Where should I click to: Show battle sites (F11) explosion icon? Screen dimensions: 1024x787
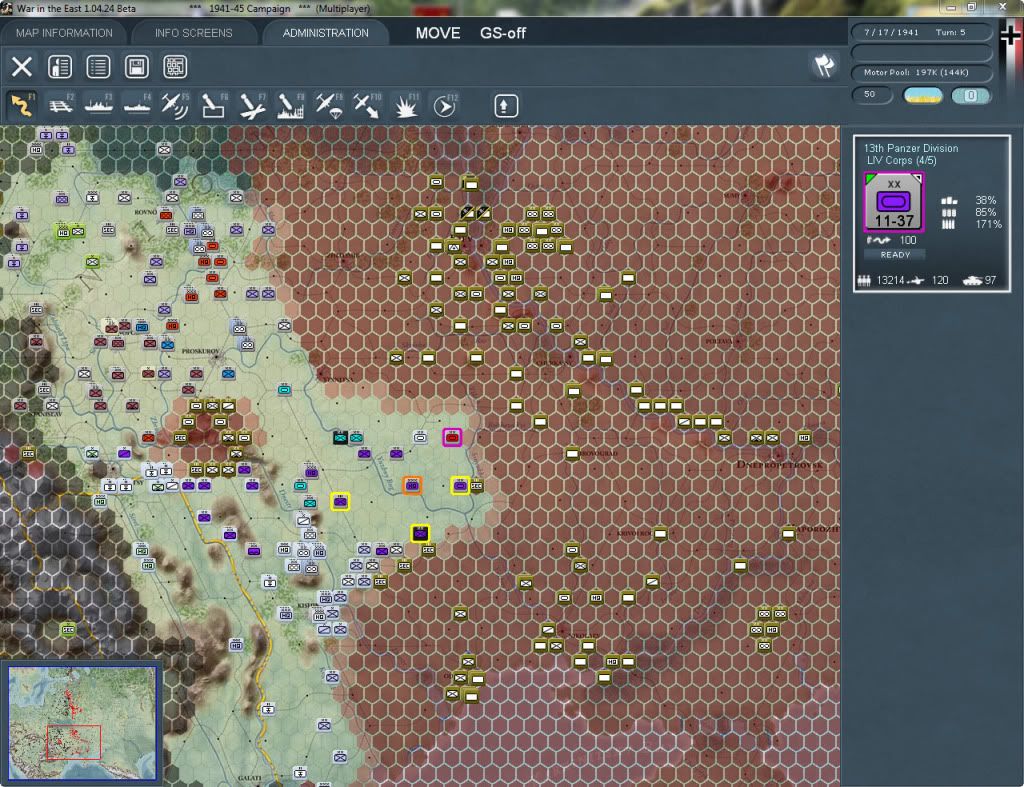(405, 105)
